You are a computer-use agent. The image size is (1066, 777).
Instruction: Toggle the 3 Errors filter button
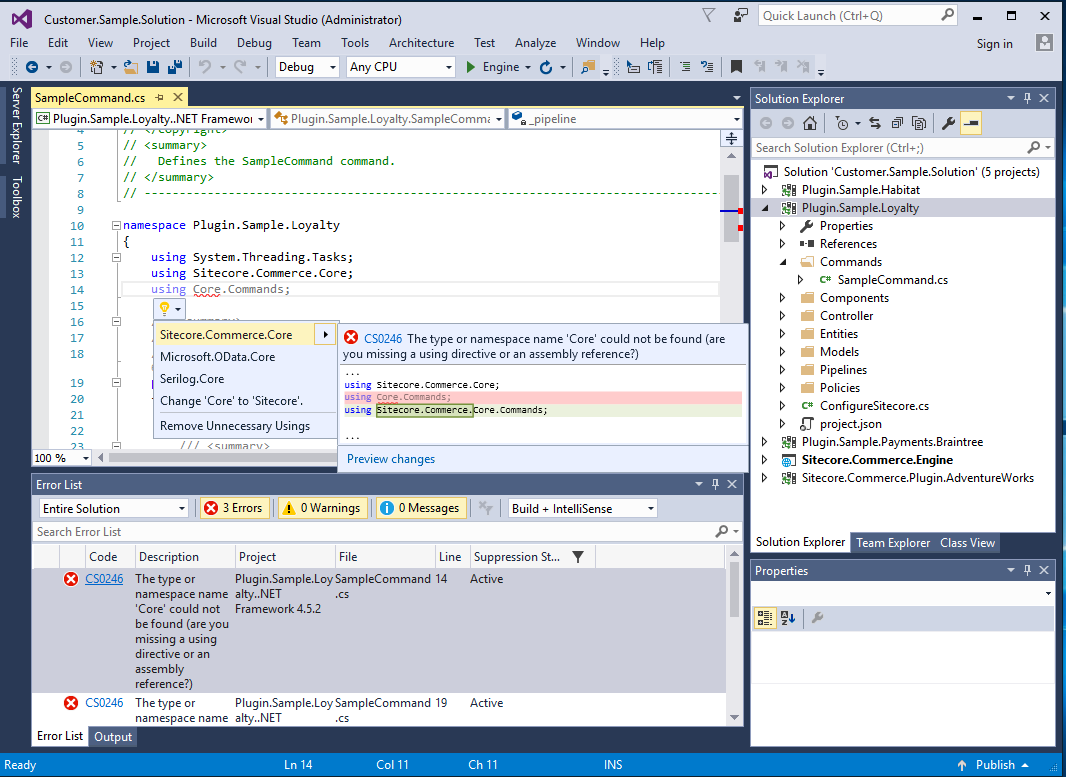pos(235,508)
